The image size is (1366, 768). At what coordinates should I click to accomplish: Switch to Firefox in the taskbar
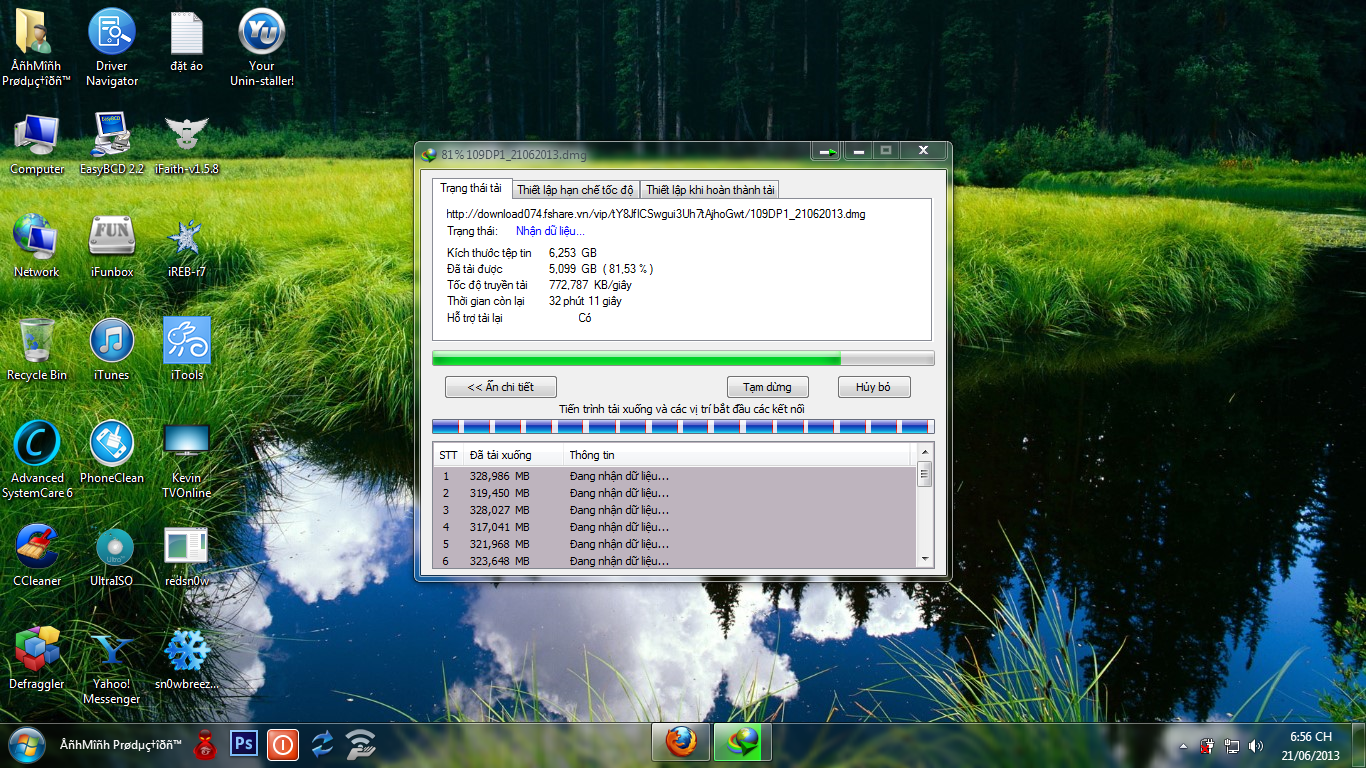[x=681, y=744]
